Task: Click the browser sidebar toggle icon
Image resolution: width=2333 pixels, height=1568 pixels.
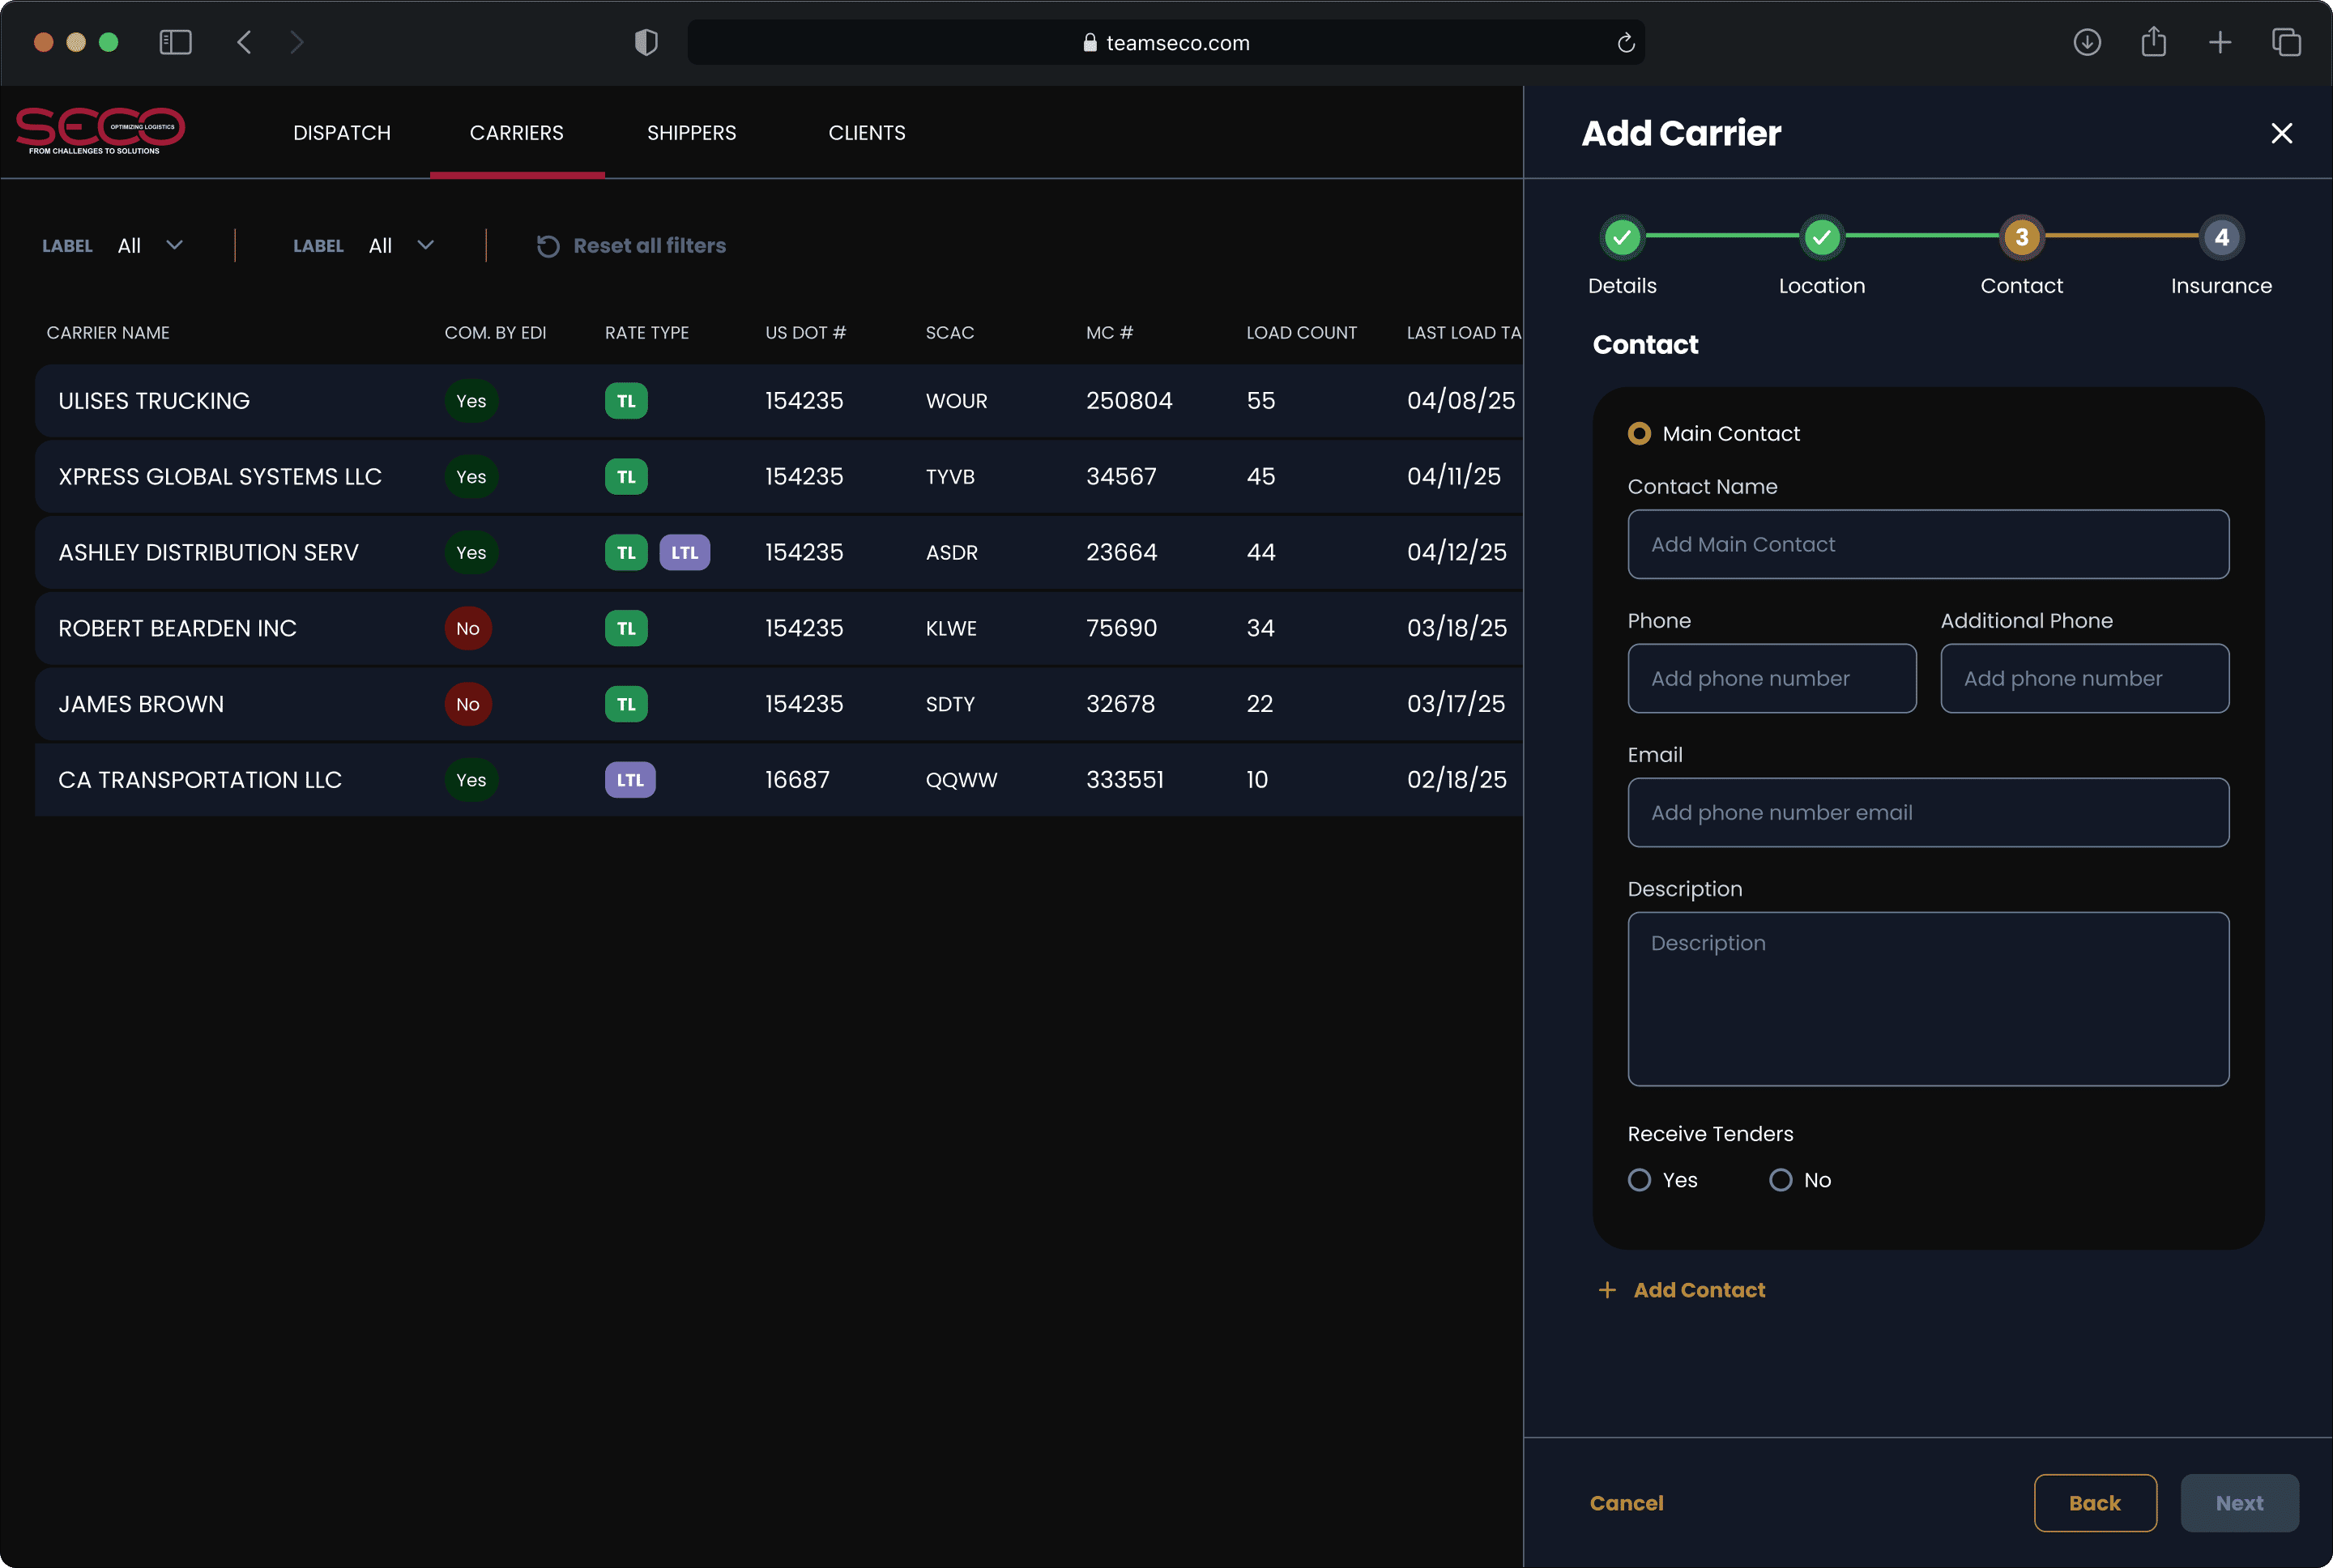Action: 175,42
